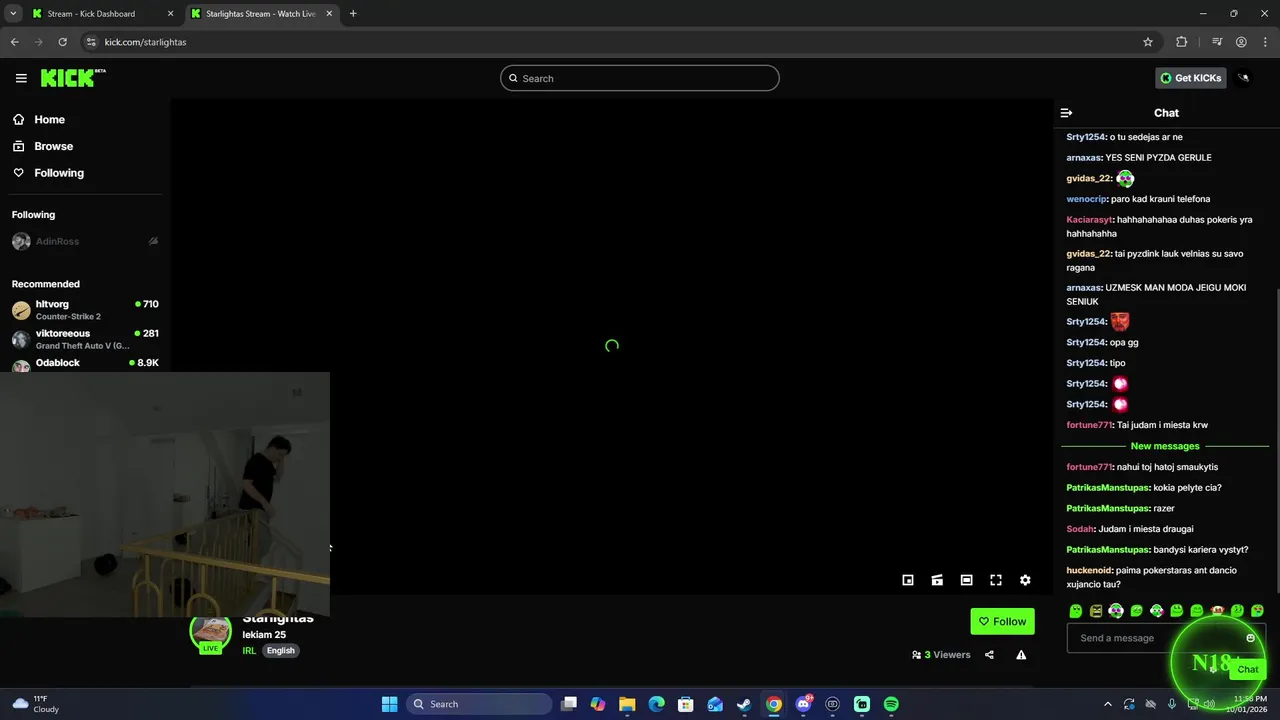
Task: Click the green Chat button
Action: (x=1248, y=669)
